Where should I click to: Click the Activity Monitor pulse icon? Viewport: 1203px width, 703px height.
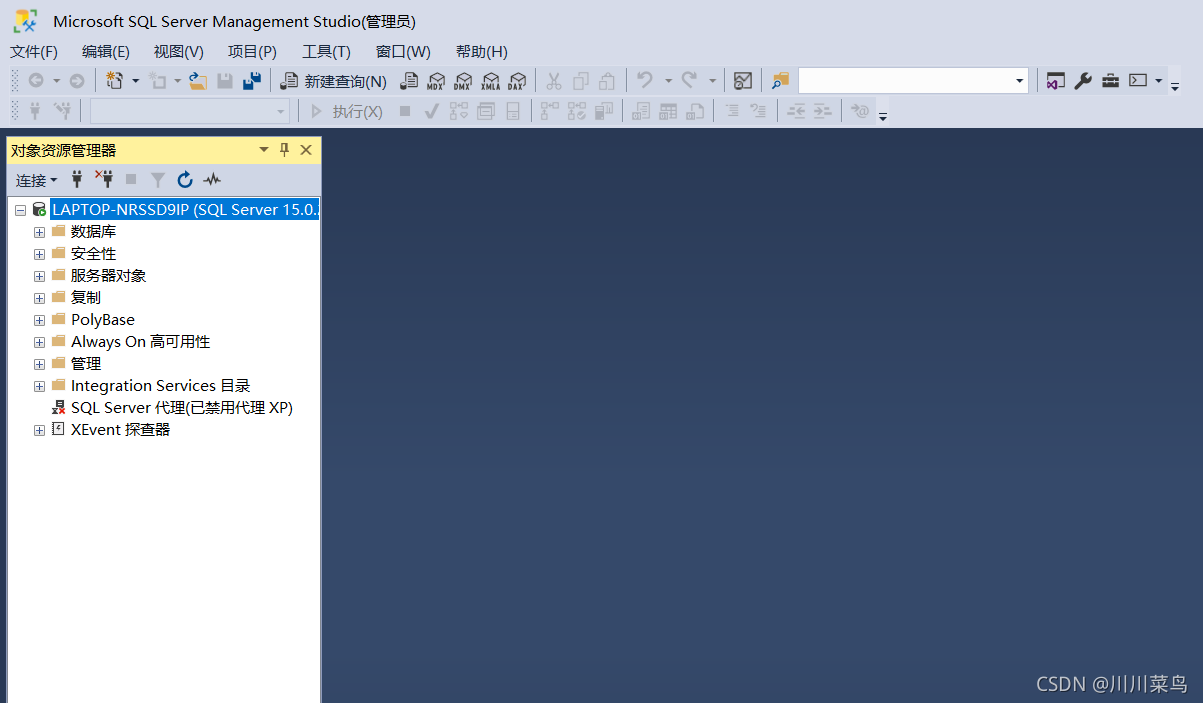[212, 180]
